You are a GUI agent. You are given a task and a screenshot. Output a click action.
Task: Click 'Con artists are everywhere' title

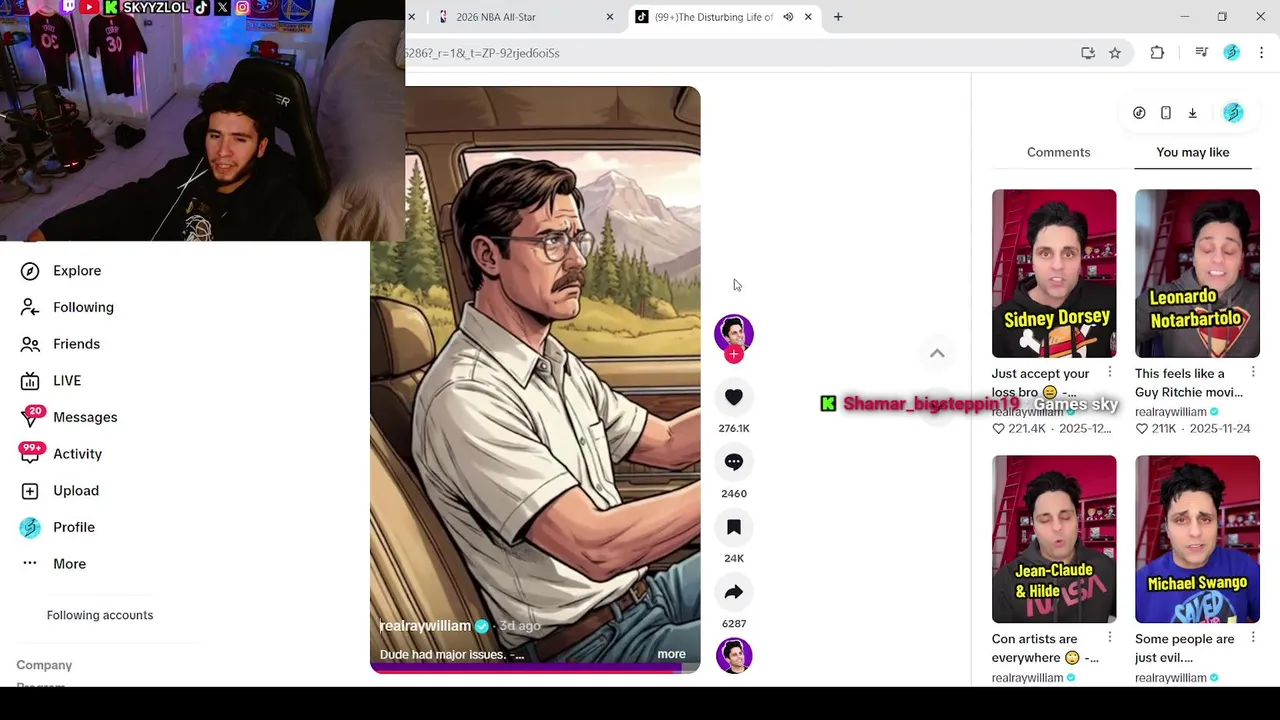pos(1045,648)
